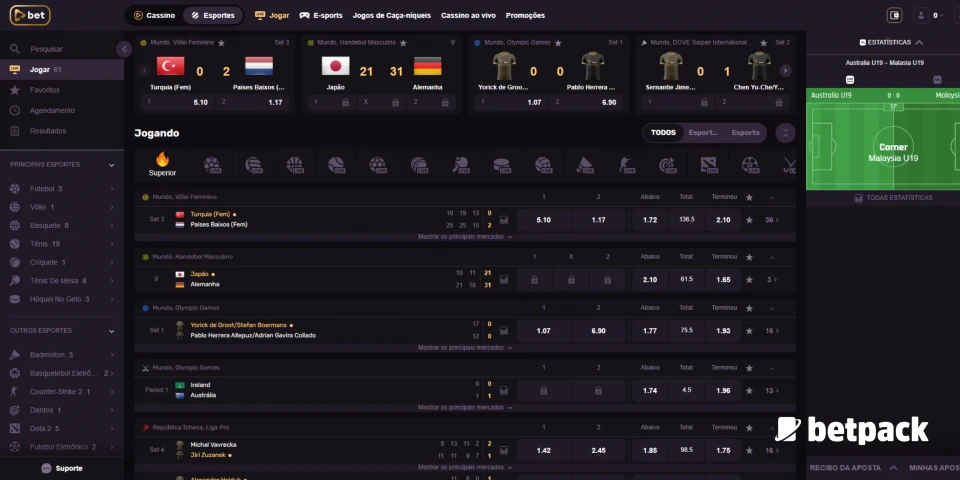Image resolution: width=960 pixels, height=480 pixels.
Task: Star the DOVE Saipan International top card
Action: [763, 43]
